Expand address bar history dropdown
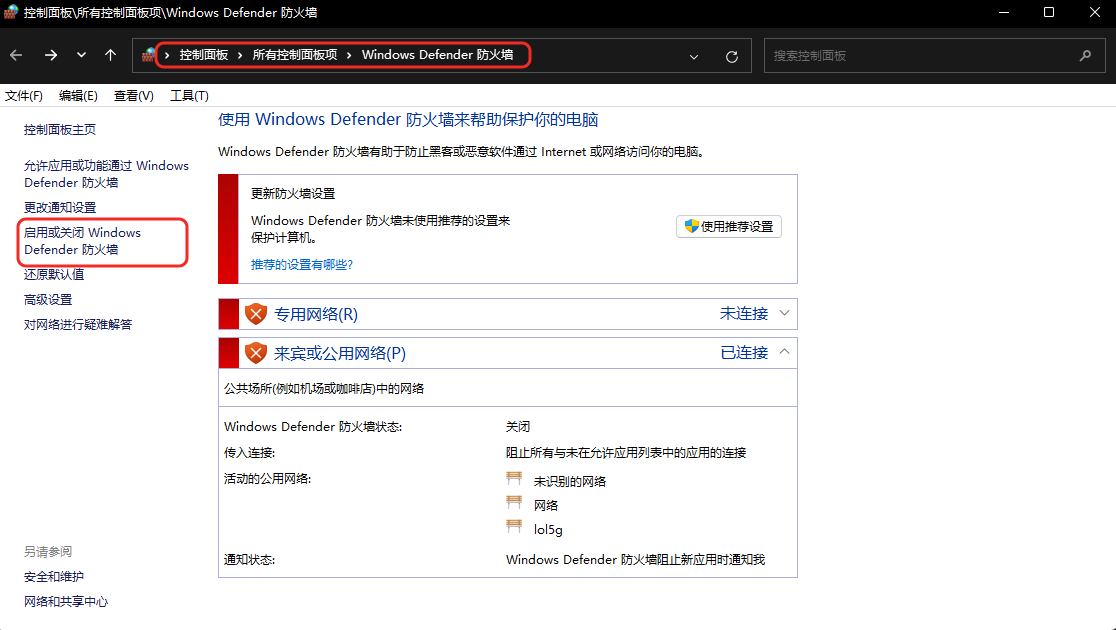The width and height of the screenshot is (1116, 630). coord(694,56)
